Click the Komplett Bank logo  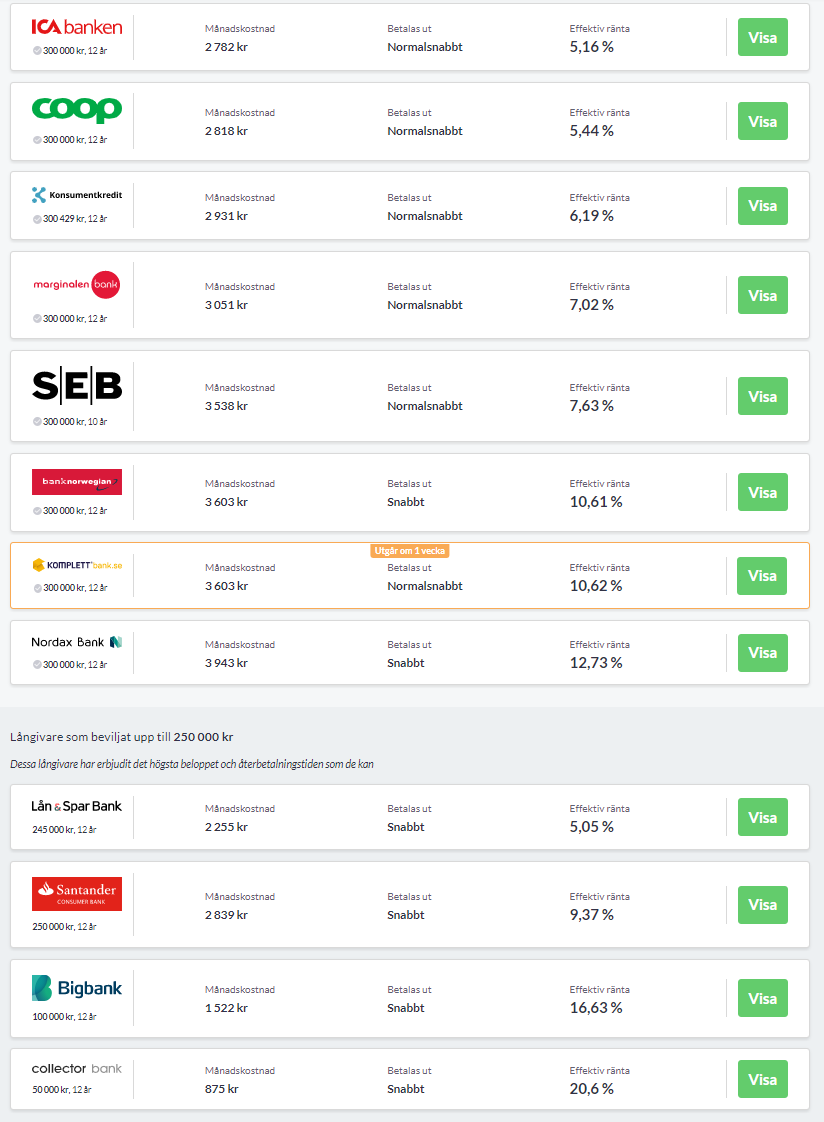(x=76, y=566)
